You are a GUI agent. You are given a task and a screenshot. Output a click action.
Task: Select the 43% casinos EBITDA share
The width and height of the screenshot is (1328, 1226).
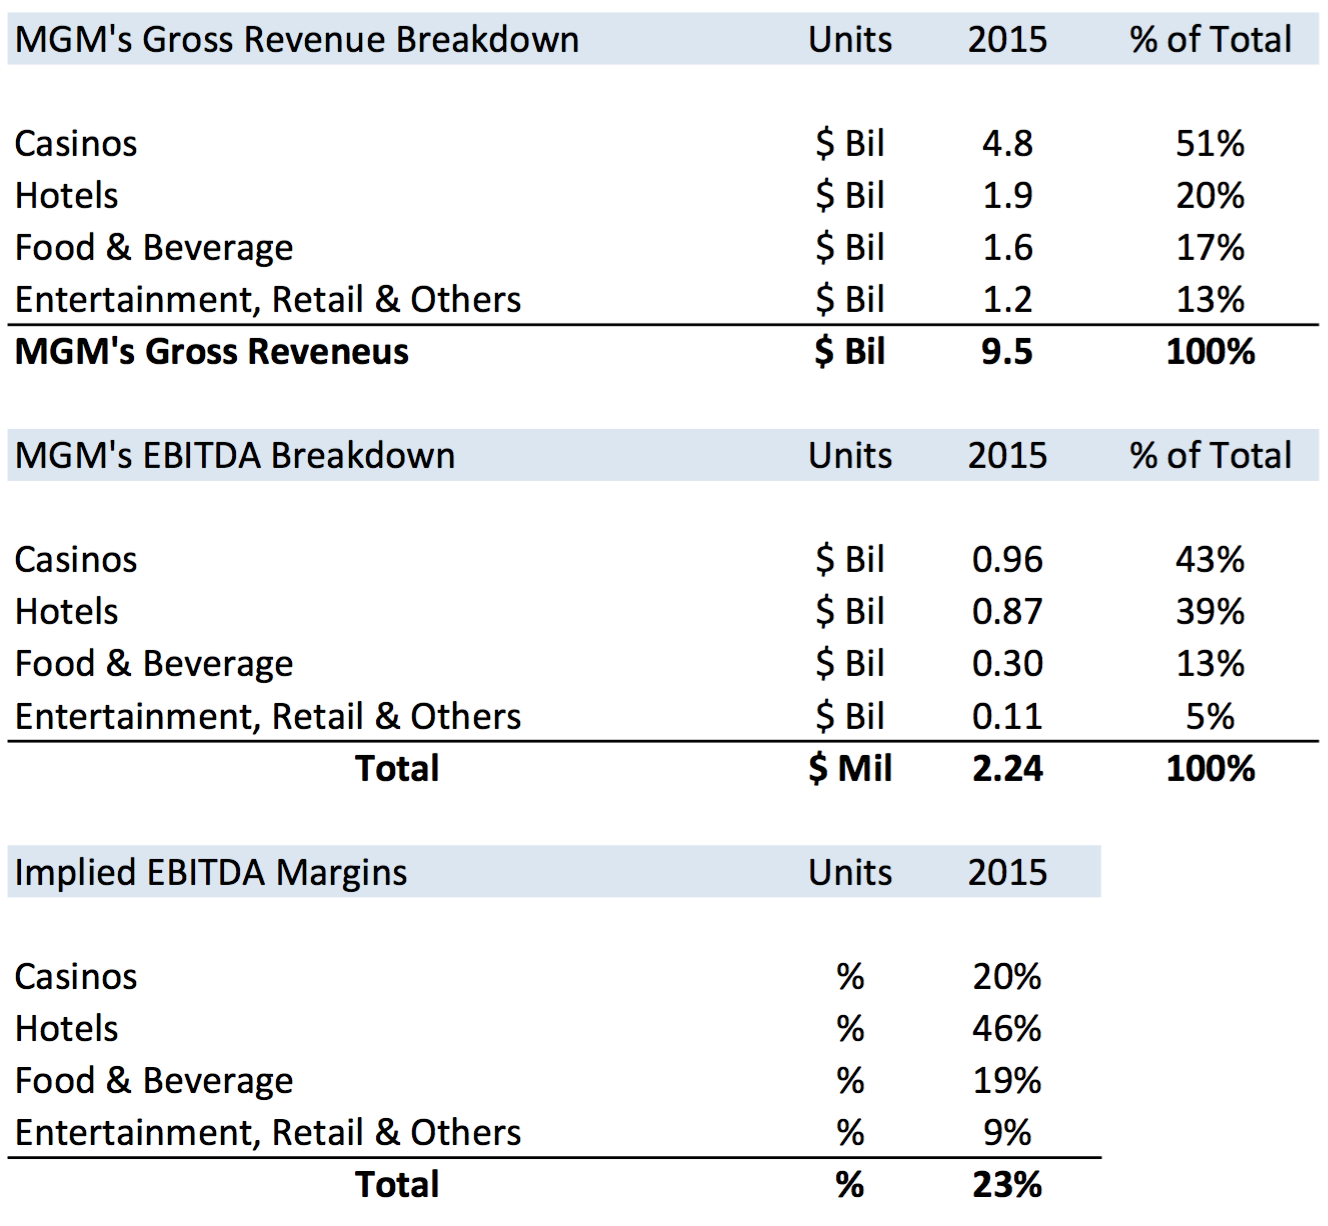[x=1210, y=560]
